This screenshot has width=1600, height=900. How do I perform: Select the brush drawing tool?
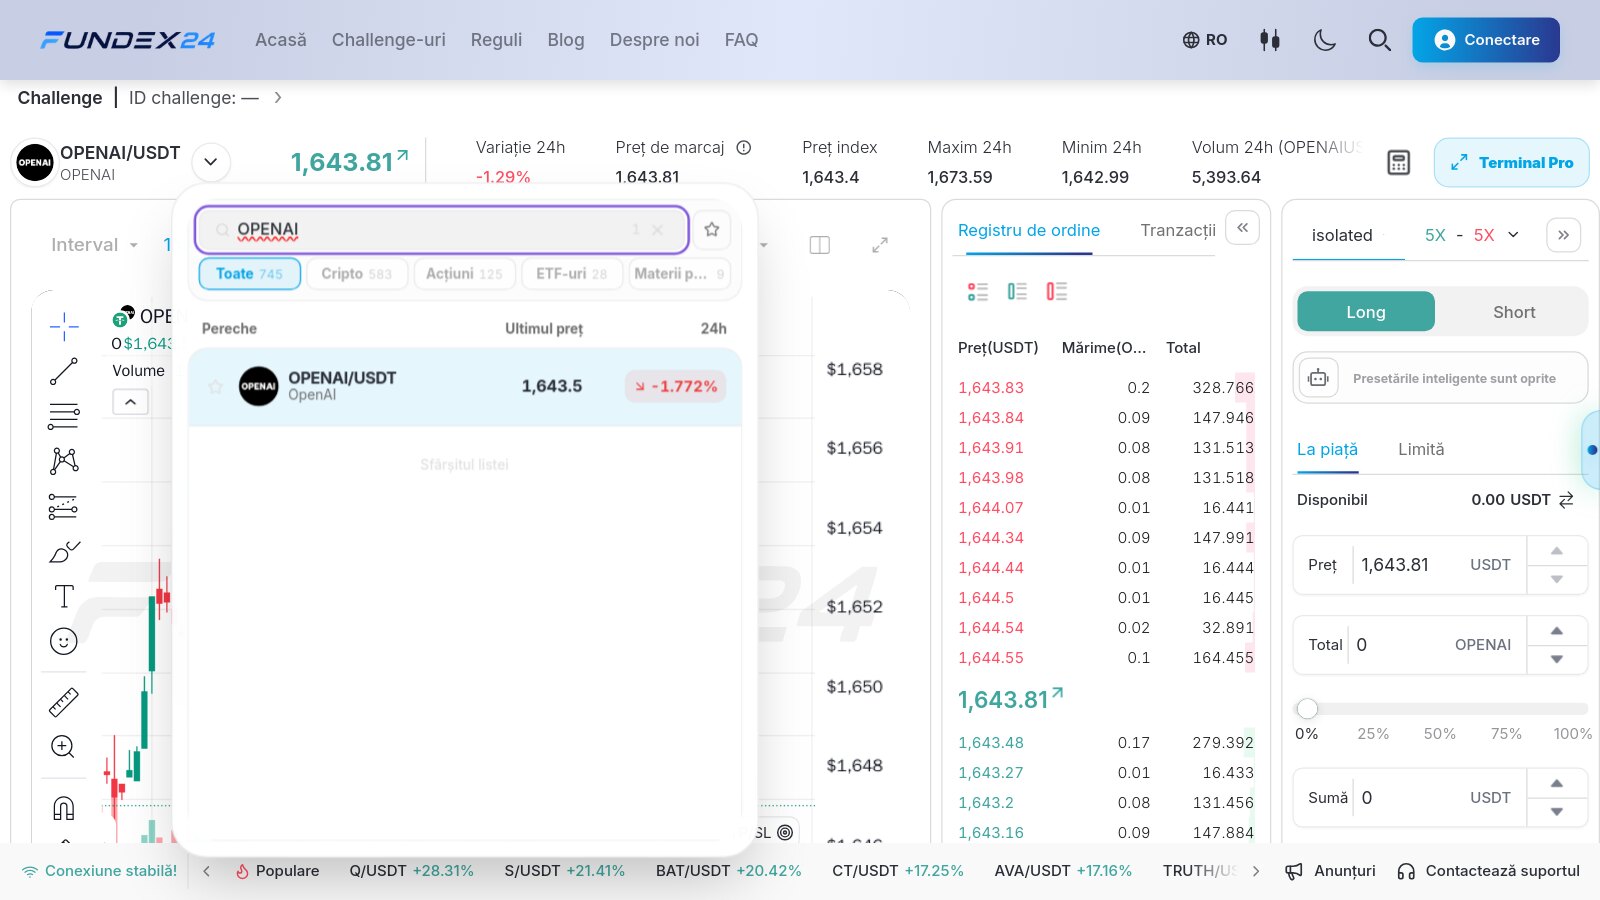pos(64,551)
